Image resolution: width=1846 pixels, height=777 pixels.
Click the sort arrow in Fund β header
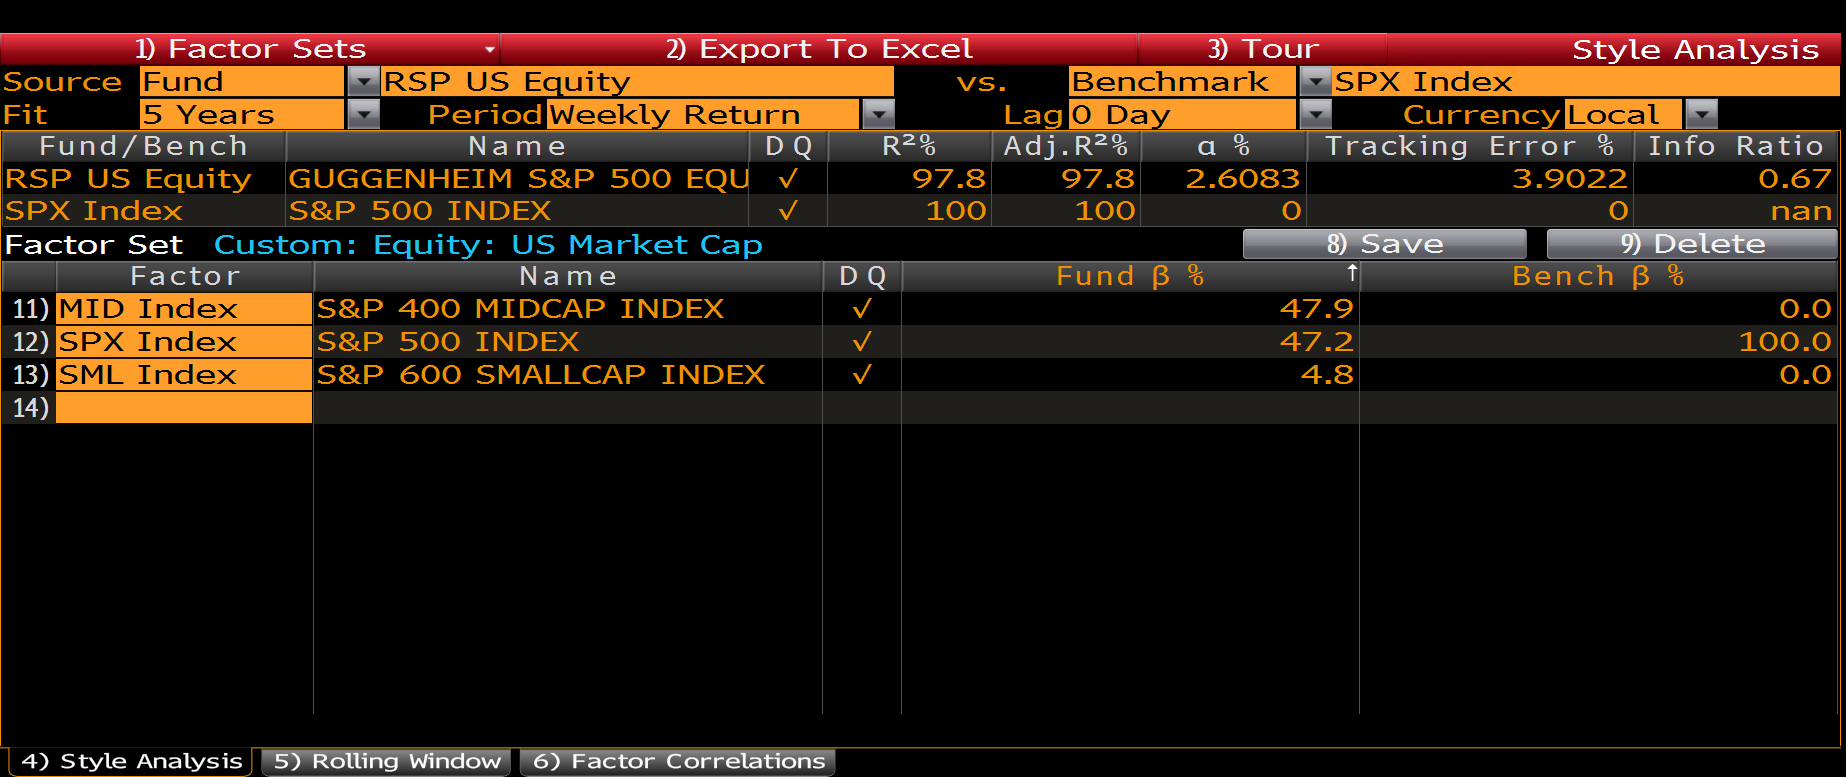(1352, 272)
